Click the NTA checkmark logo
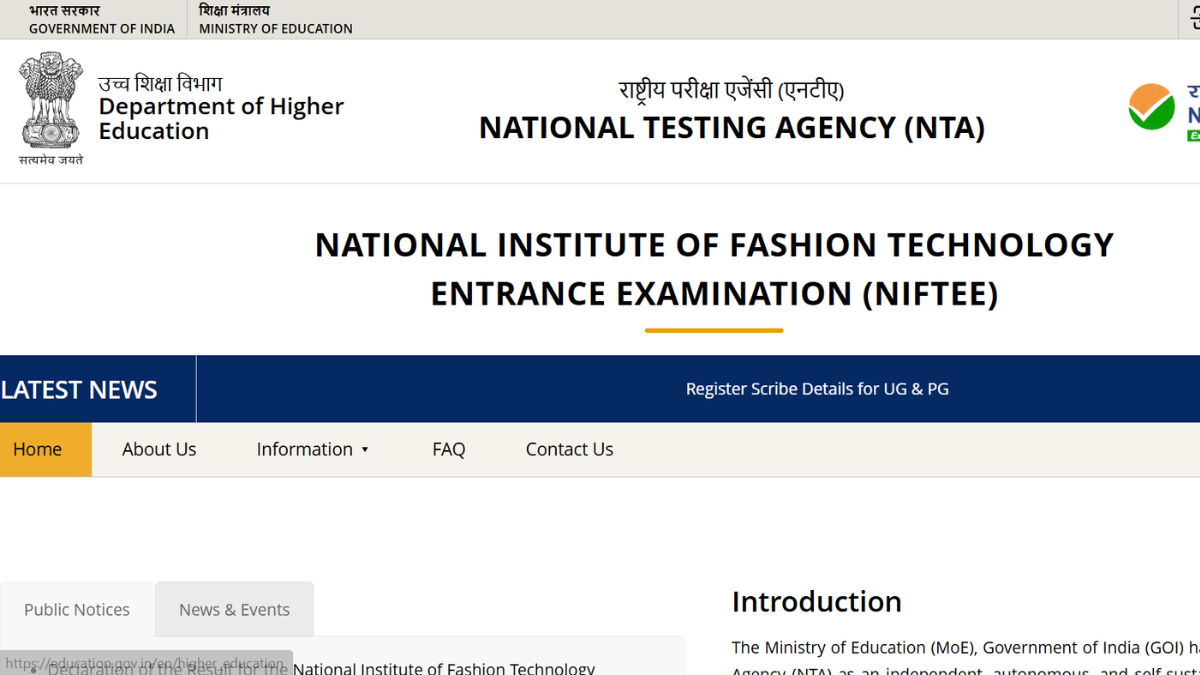 coord(1152,107)
